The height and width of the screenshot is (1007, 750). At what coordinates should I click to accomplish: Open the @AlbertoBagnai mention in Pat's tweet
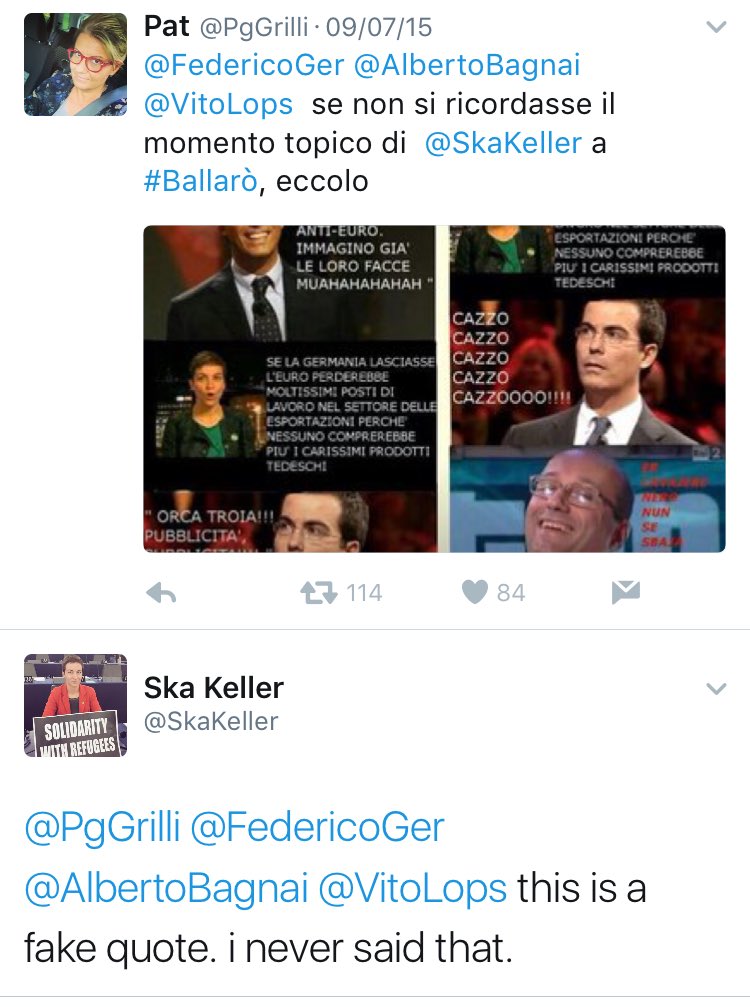467,66
